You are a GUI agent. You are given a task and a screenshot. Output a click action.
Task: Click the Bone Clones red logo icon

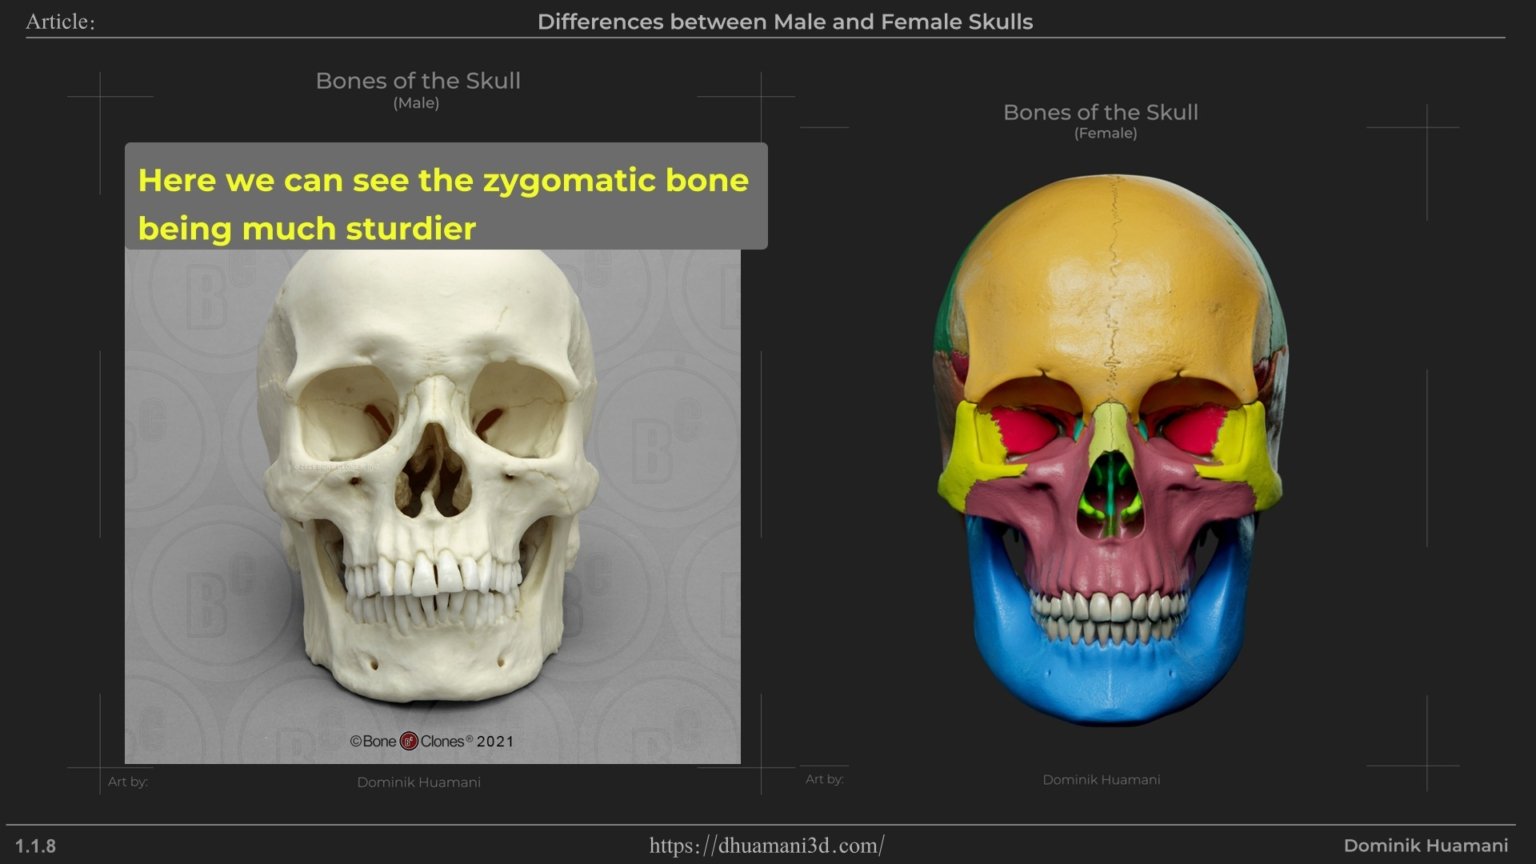click(409, 741)
